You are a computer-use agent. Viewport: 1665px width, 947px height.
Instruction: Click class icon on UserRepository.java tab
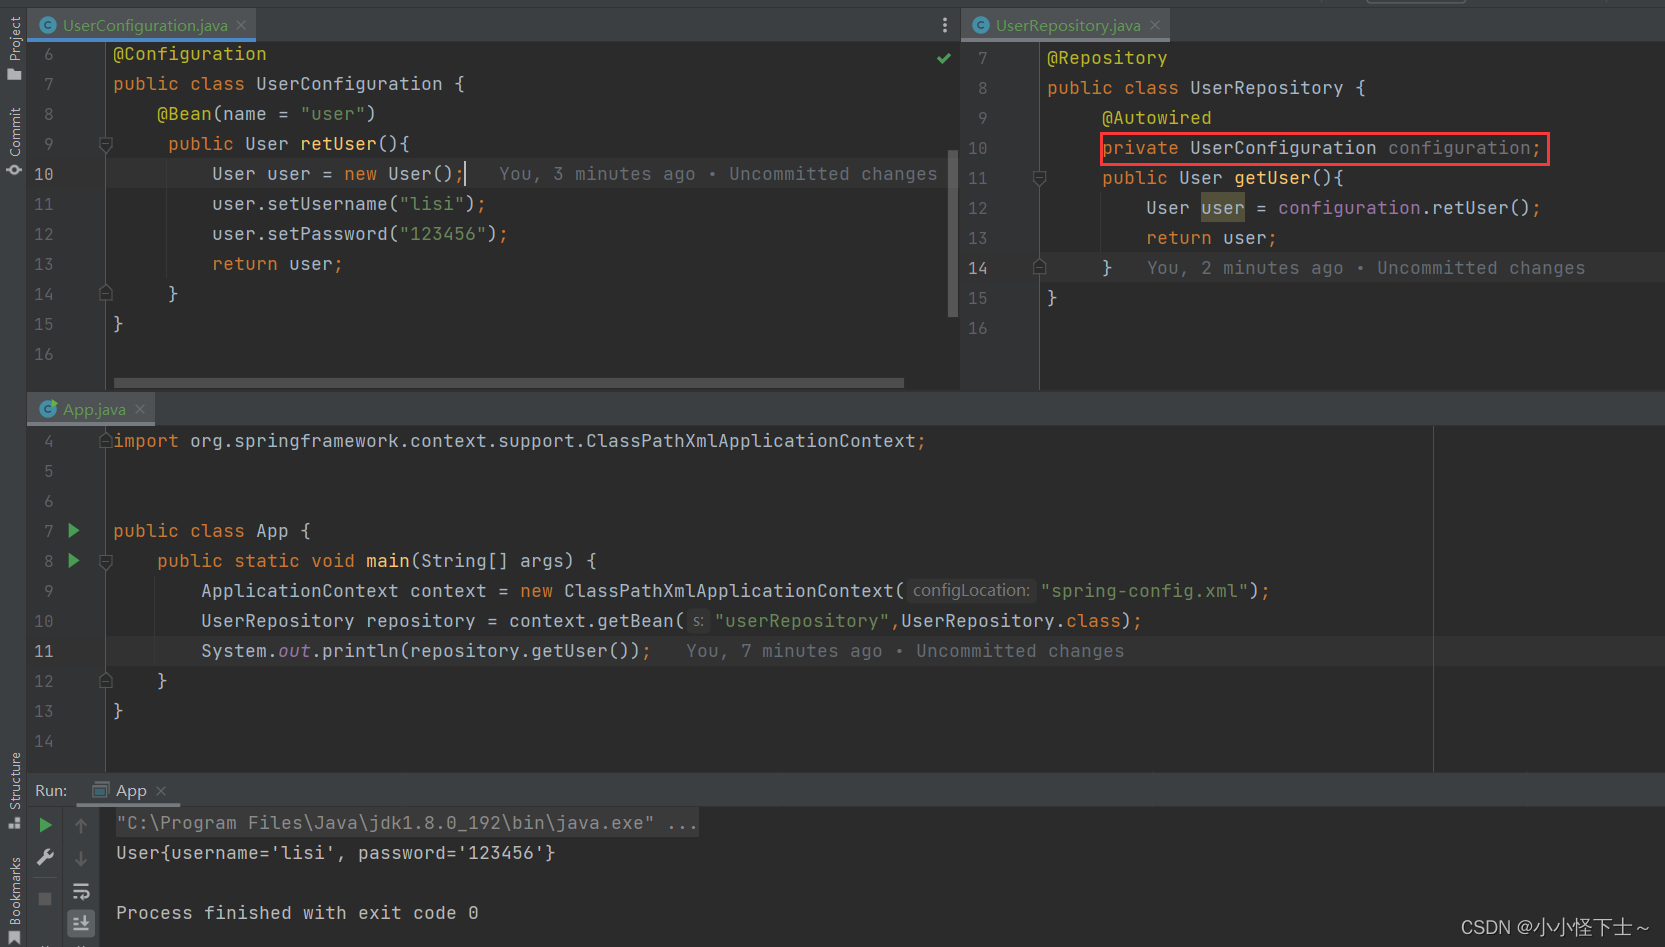pos(981,25)
